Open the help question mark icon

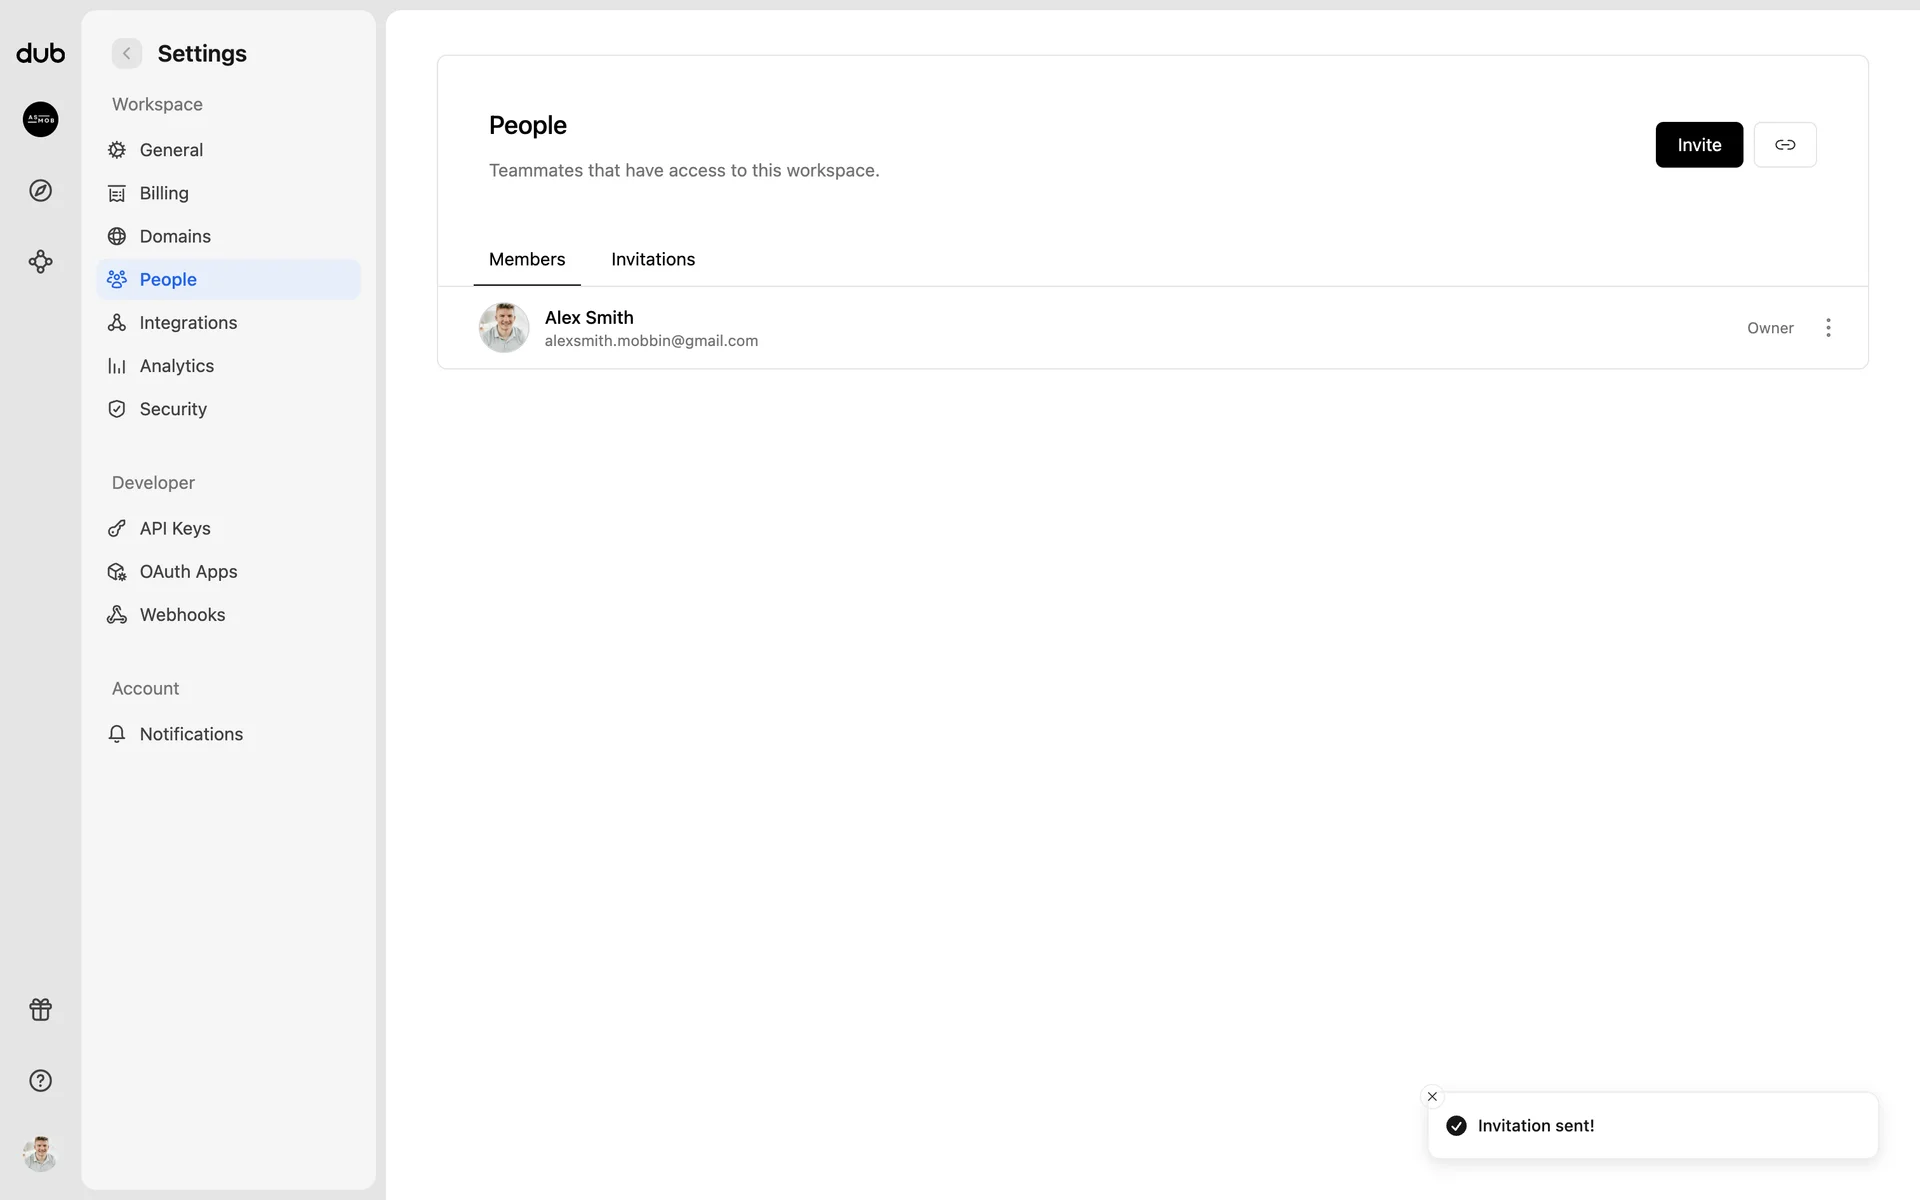coord(40,1081)
